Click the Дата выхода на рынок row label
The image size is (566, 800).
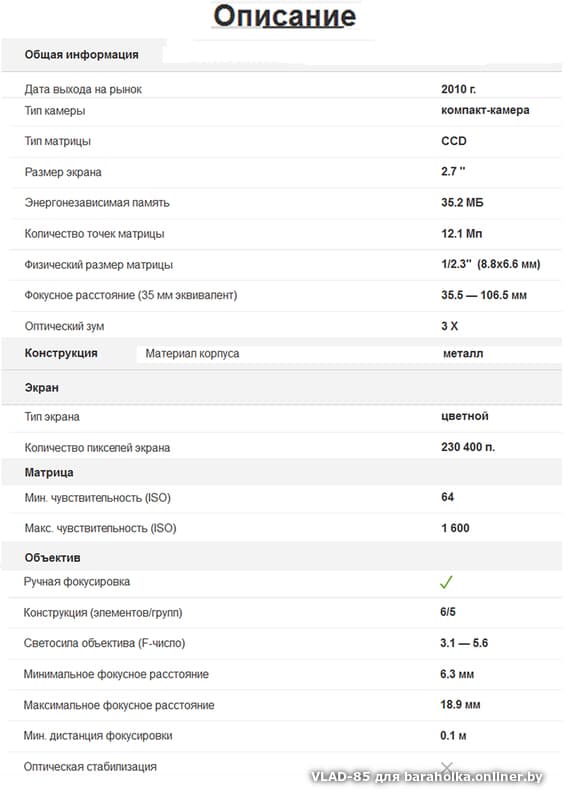pos(83,89)
